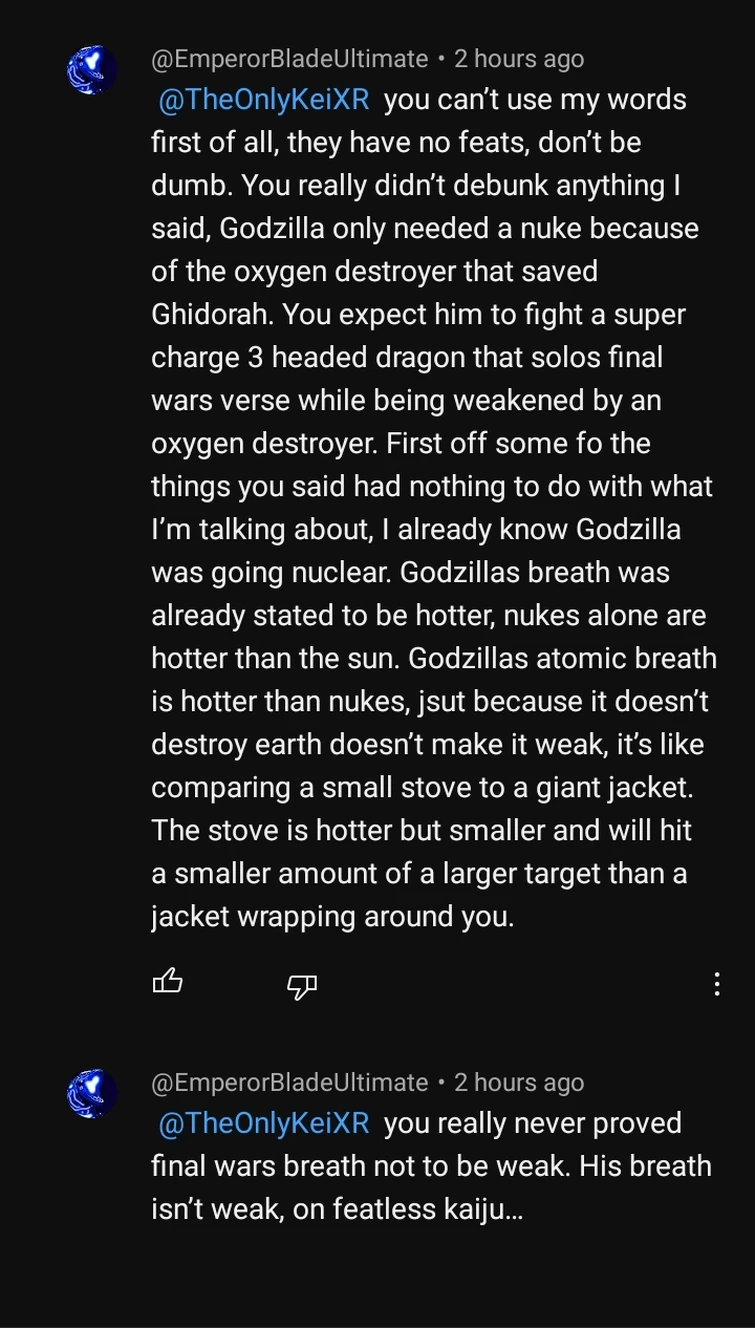Open the second comment's '2 hours ago' timestamp
Image resolution: width=755 pixels, height=1328 pixels.
tap(519, 1082)
